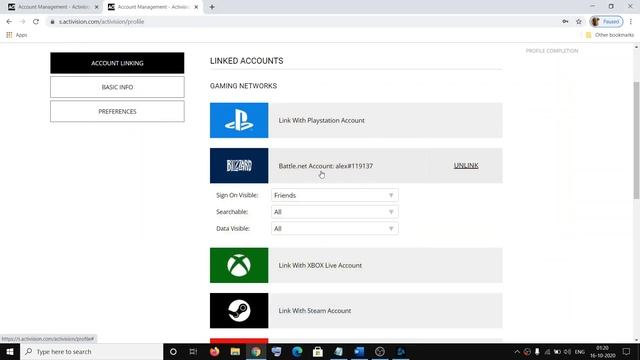Open the Basic Info section
Image resolution: width=640 pixels, height=360 pixels.
coord(117,87)
